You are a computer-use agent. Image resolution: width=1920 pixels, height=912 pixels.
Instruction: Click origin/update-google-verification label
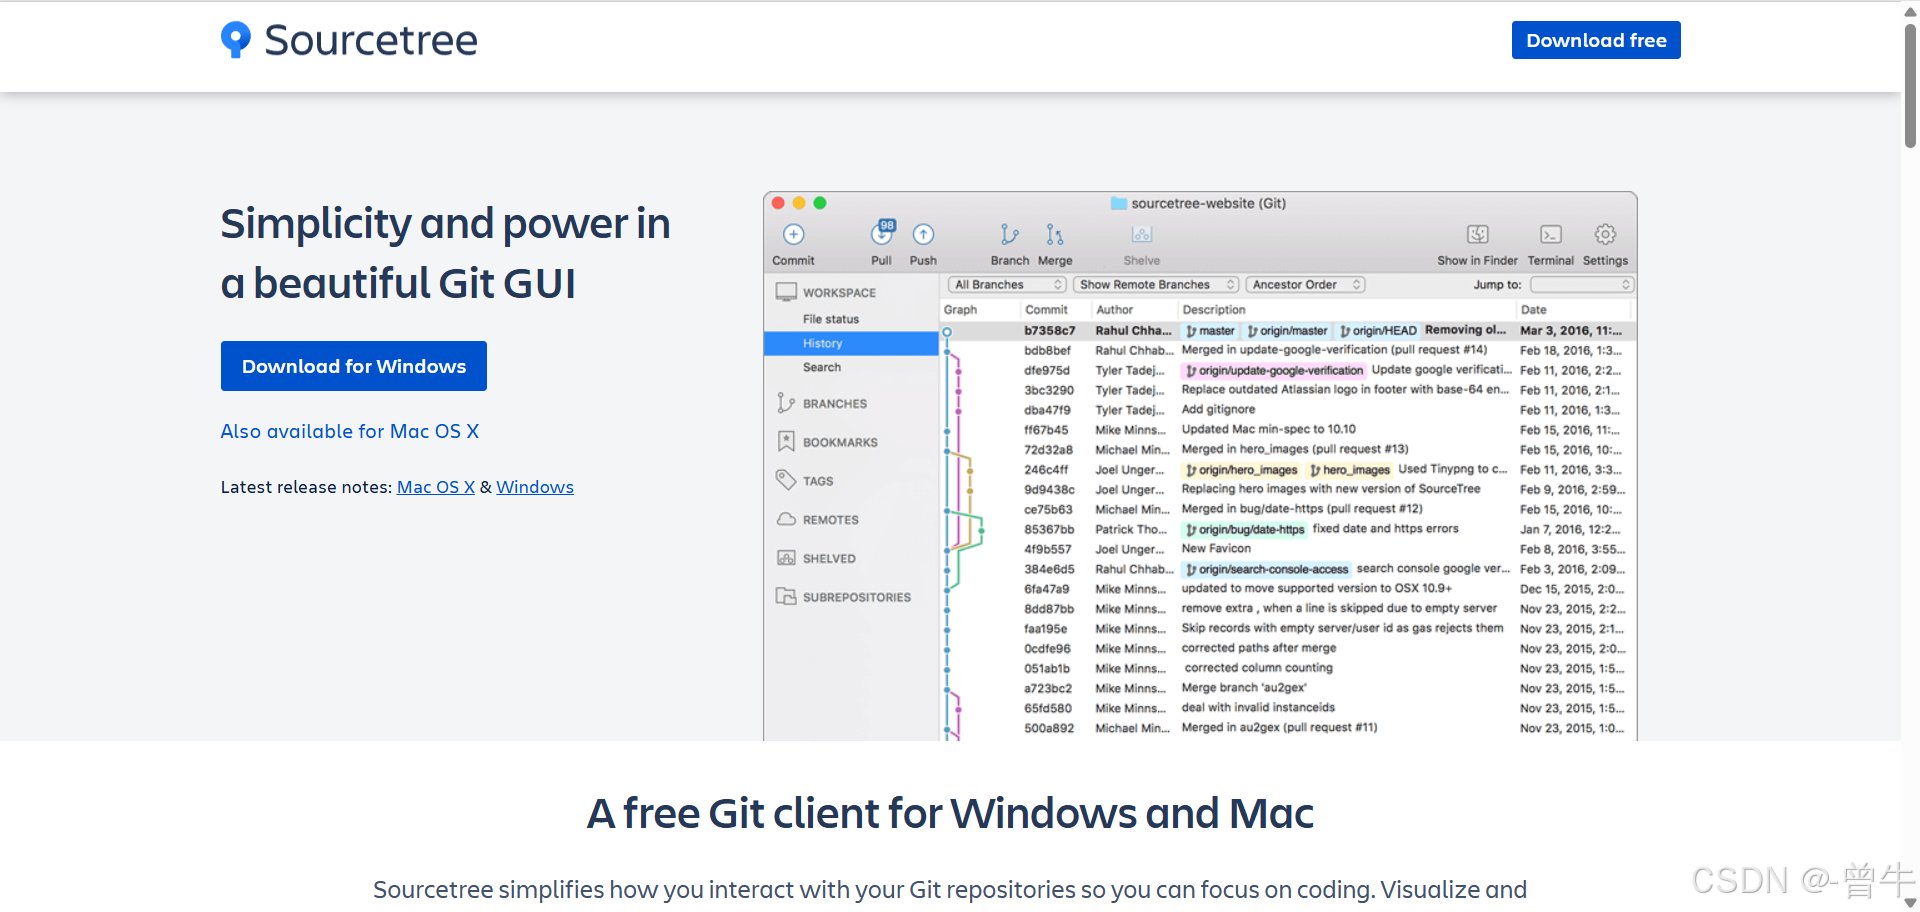click(1274, 370)
